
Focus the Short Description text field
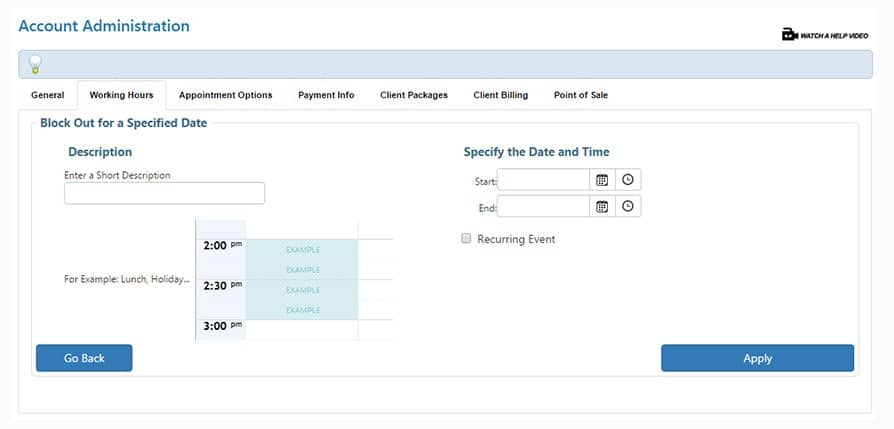click(x=164, y=193)
